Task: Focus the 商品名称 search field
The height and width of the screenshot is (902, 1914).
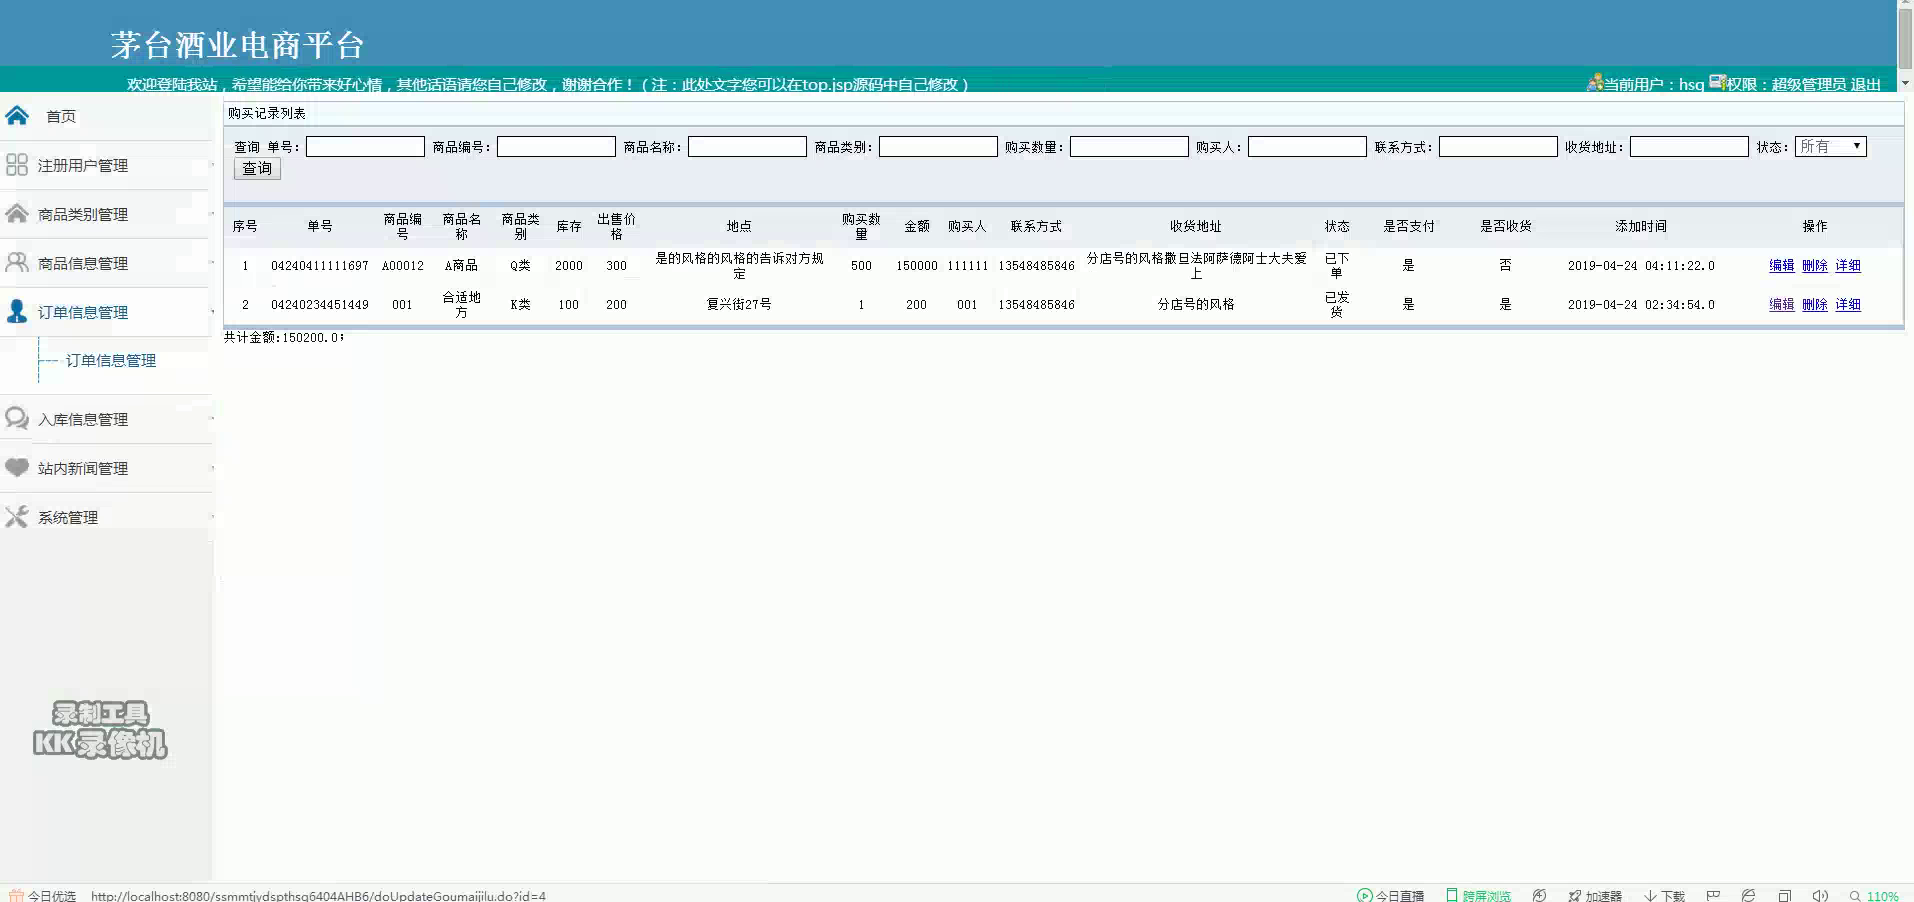Action: pos(747,146)
